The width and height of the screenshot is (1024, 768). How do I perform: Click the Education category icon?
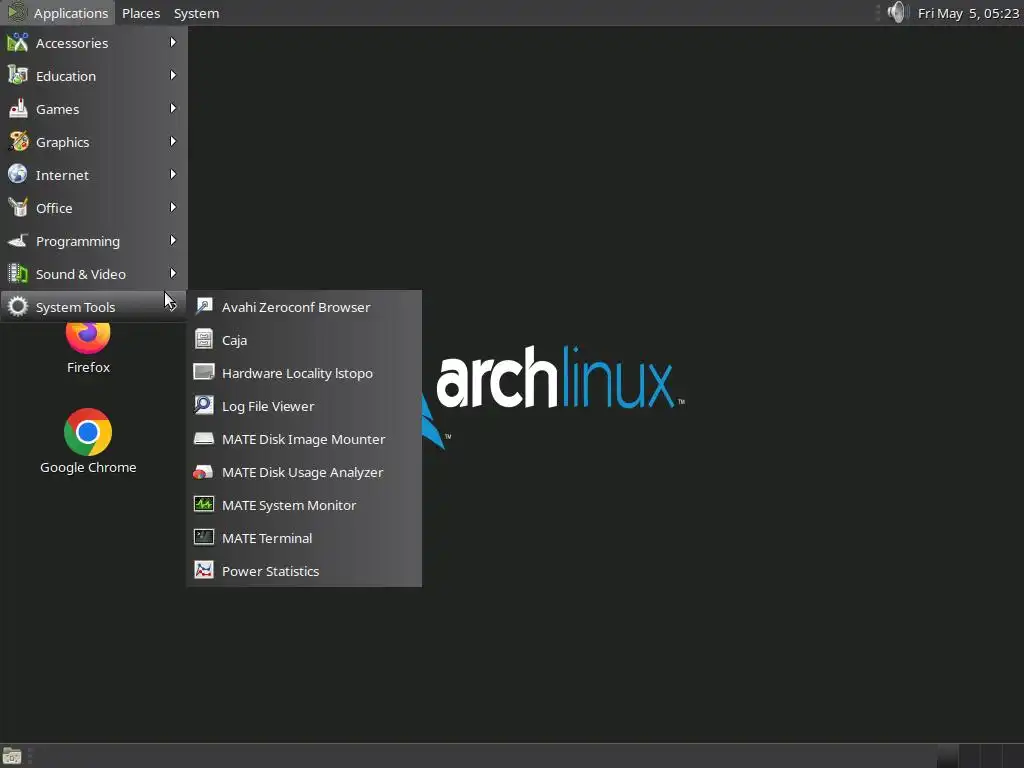coord(18,75)
